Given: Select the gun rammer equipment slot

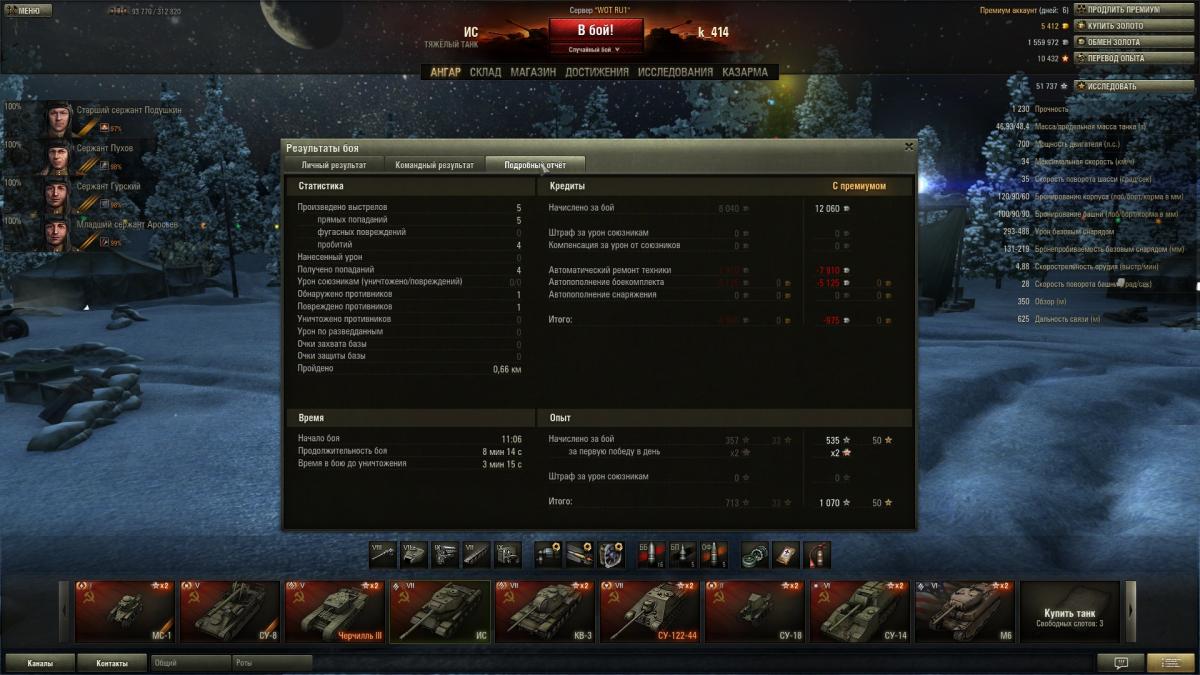Looking at the screenshot, I should point(580,554).
